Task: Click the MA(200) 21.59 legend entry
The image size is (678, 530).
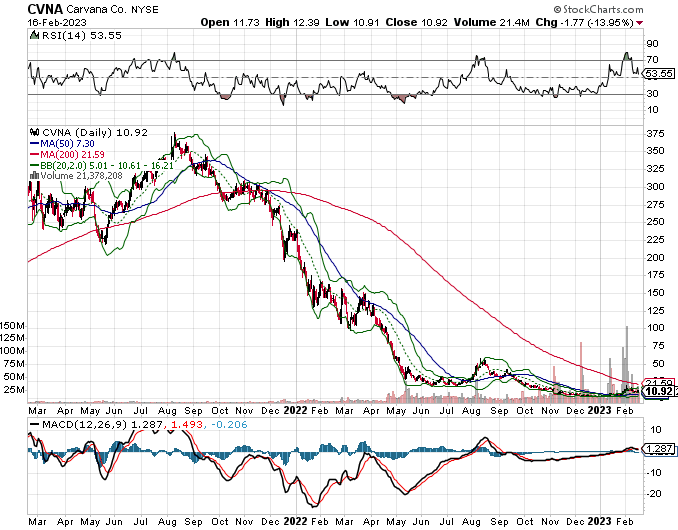Action: (x=67, y=154)
